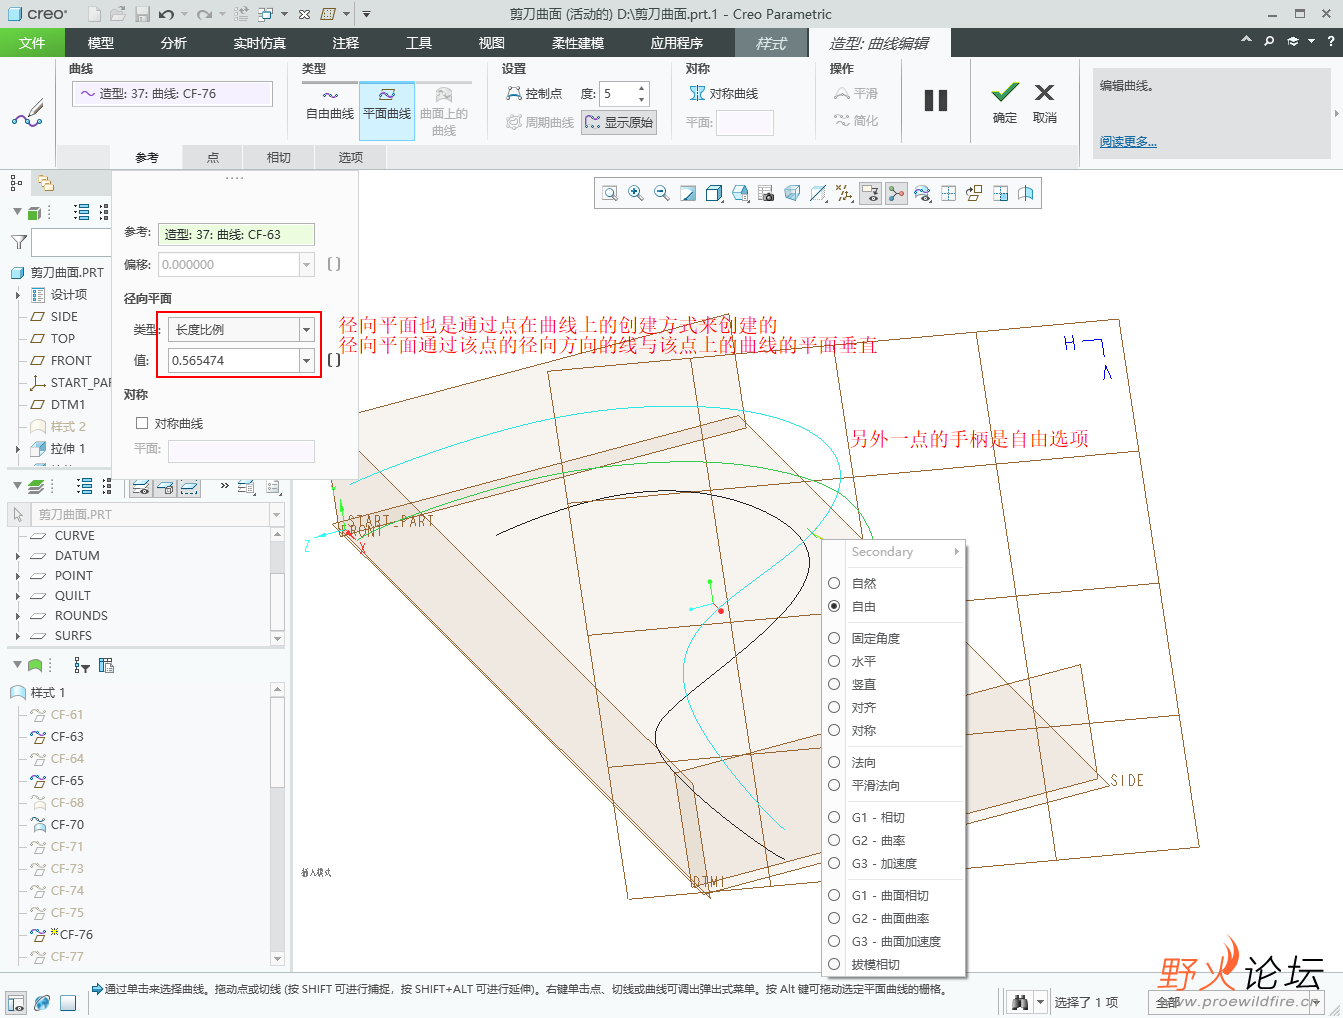Viewport: 1343px width, 1018px height.
Task: Open the 剪刀曲面.PRT layer dropdown
Action: tap(277, 514)
